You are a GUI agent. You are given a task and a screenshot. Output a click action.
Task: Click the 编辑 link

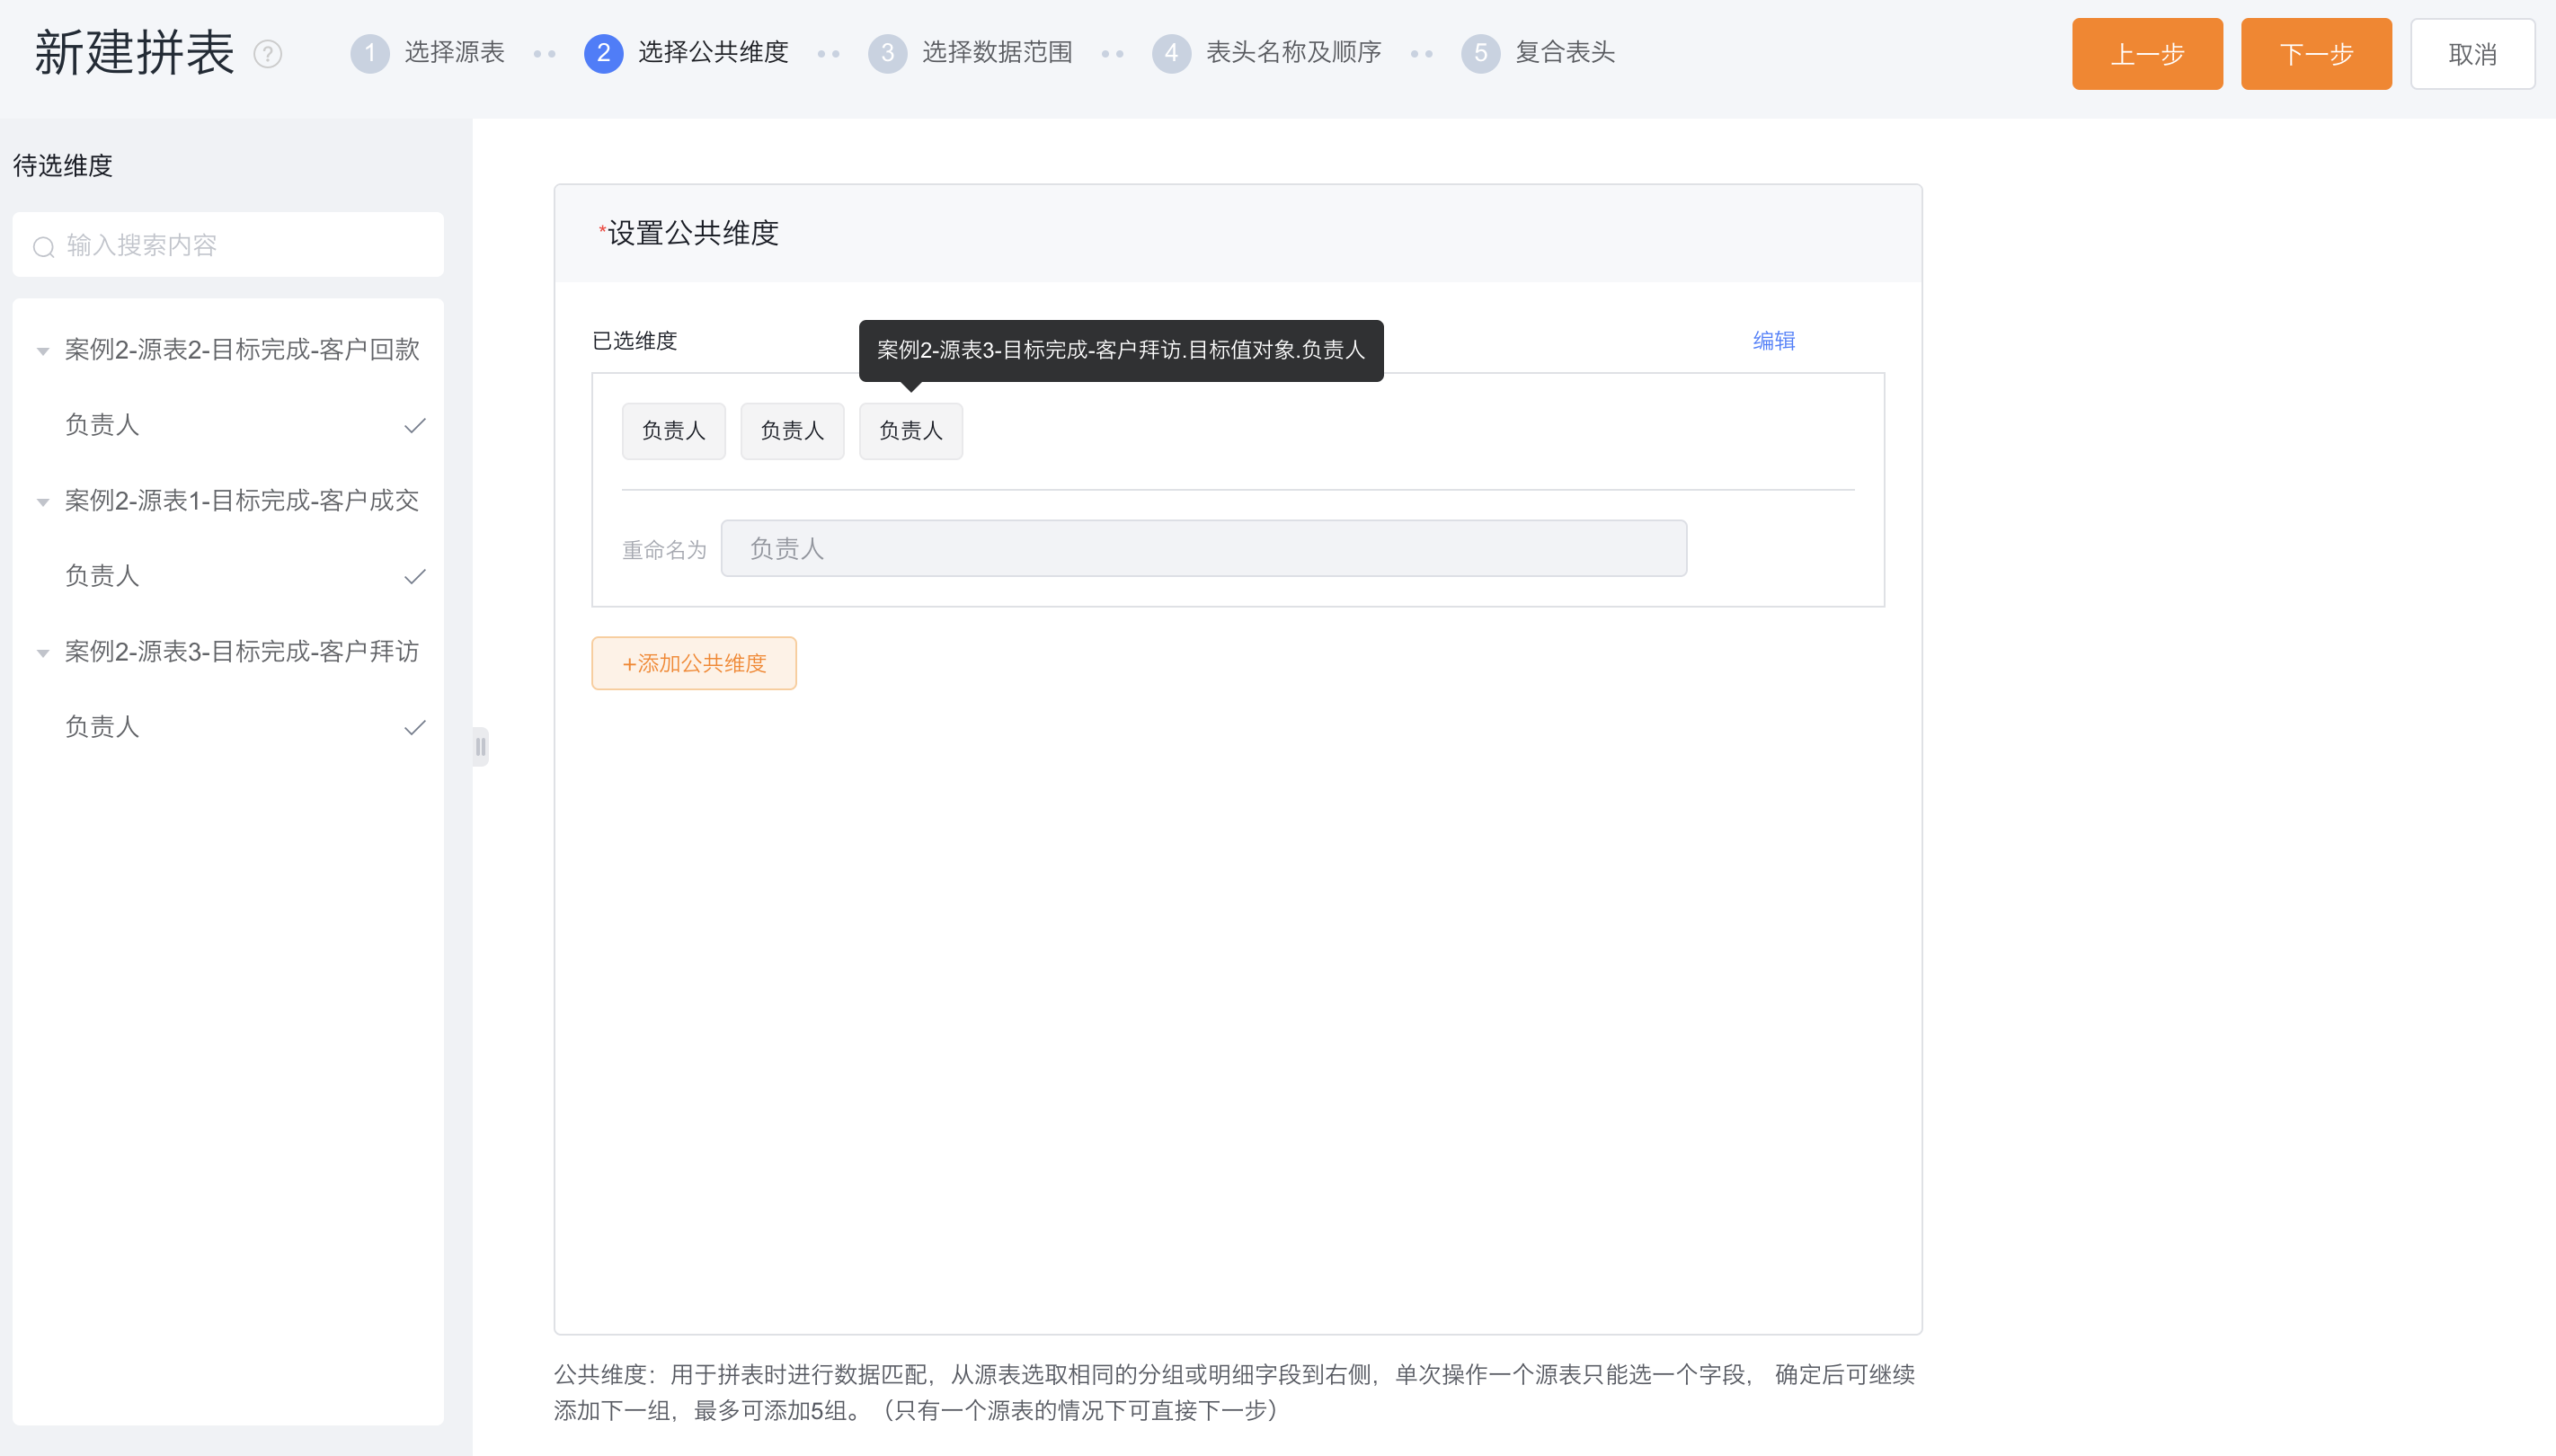tap(1774, 341)
